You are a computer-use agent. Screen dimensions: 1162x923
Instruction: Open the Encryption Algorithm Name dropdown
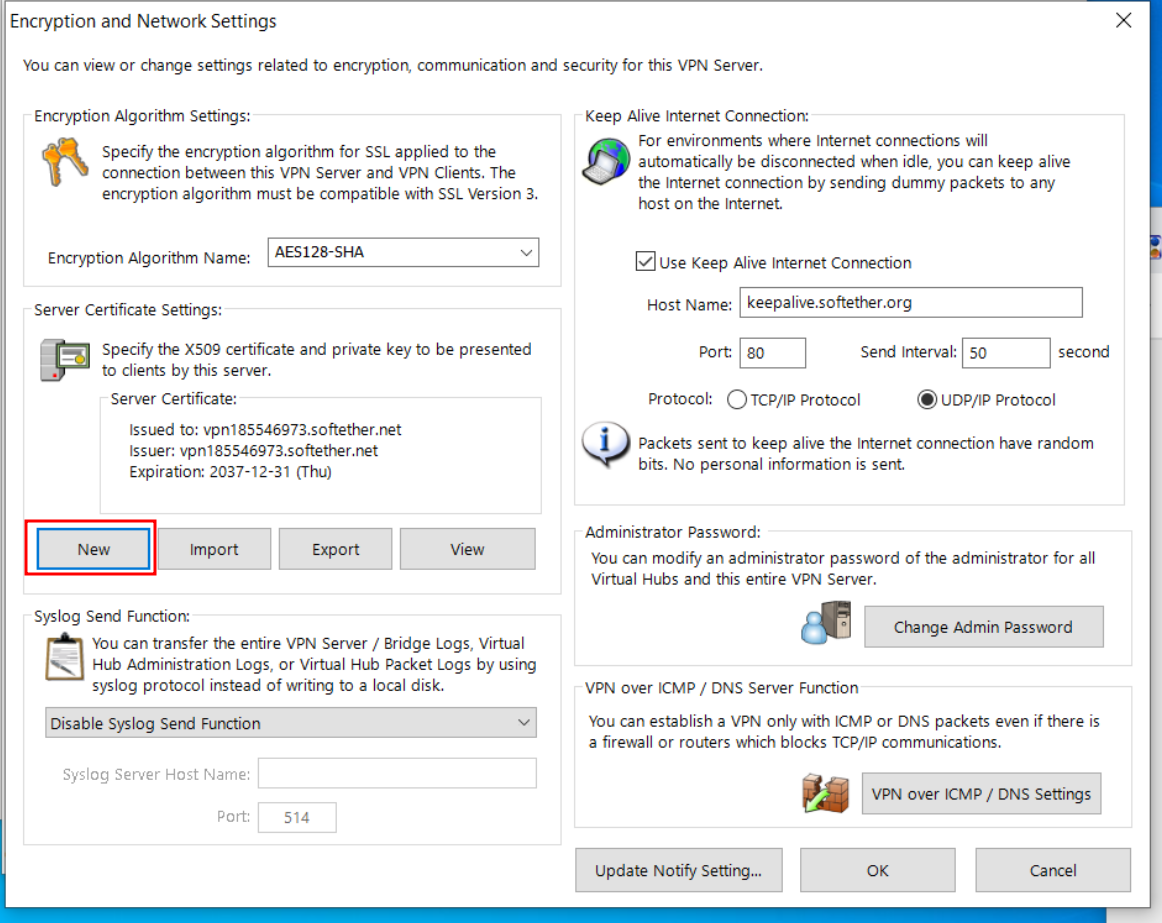tap(403, 253)
